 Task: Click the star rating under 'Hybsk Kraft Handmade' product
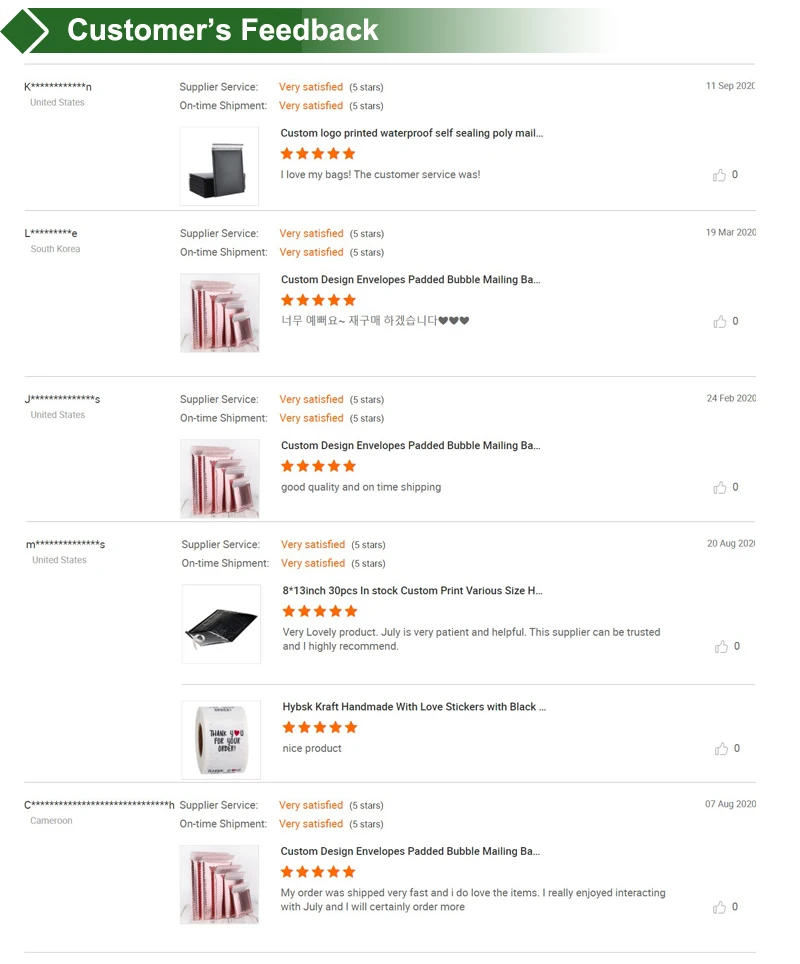click(x=319, y=727)
